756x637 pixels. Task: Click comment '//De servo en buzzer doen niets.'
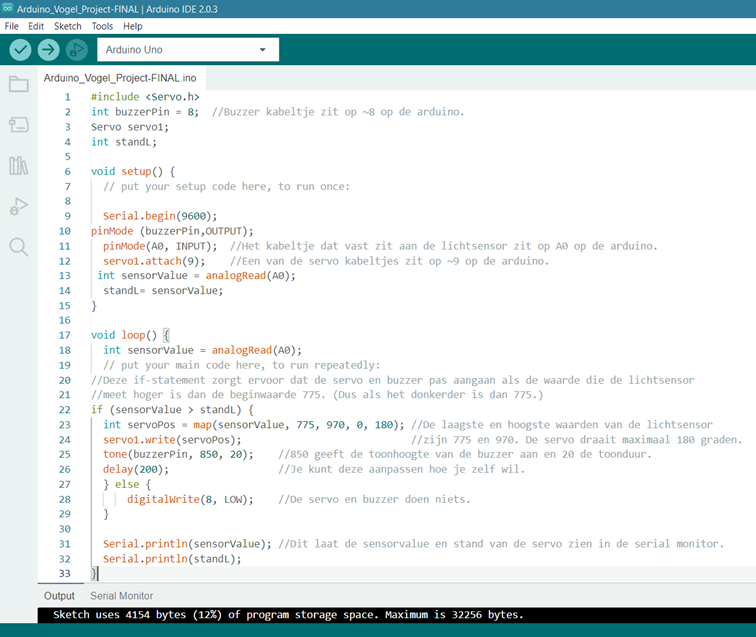pyautogui.click(x=374, y=499)
